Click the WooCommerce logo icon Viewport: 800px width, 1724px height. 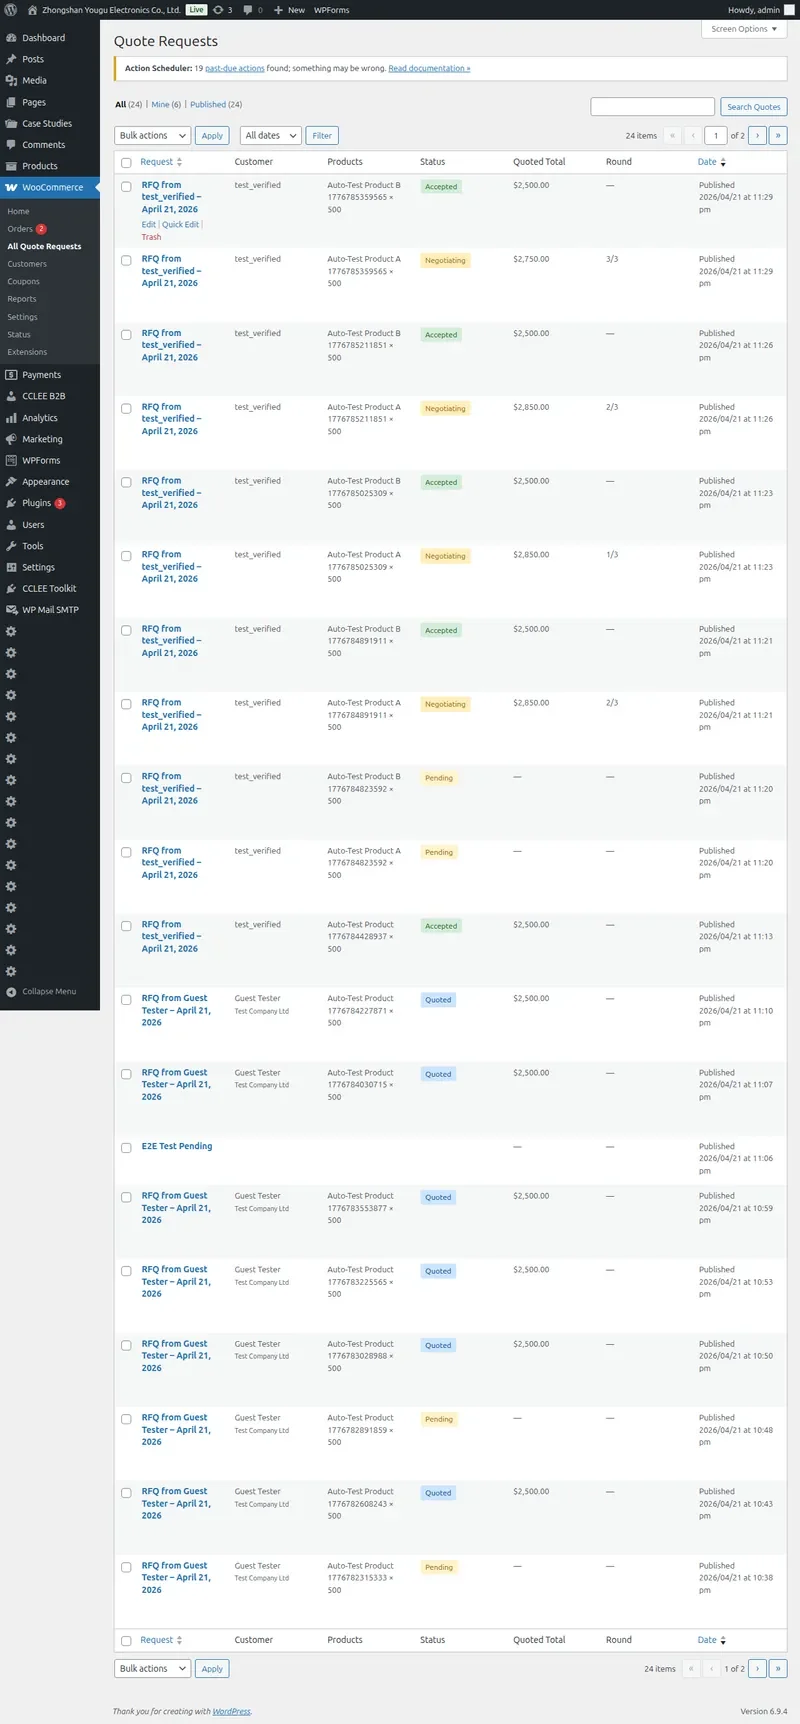click(x=11, y=187)
